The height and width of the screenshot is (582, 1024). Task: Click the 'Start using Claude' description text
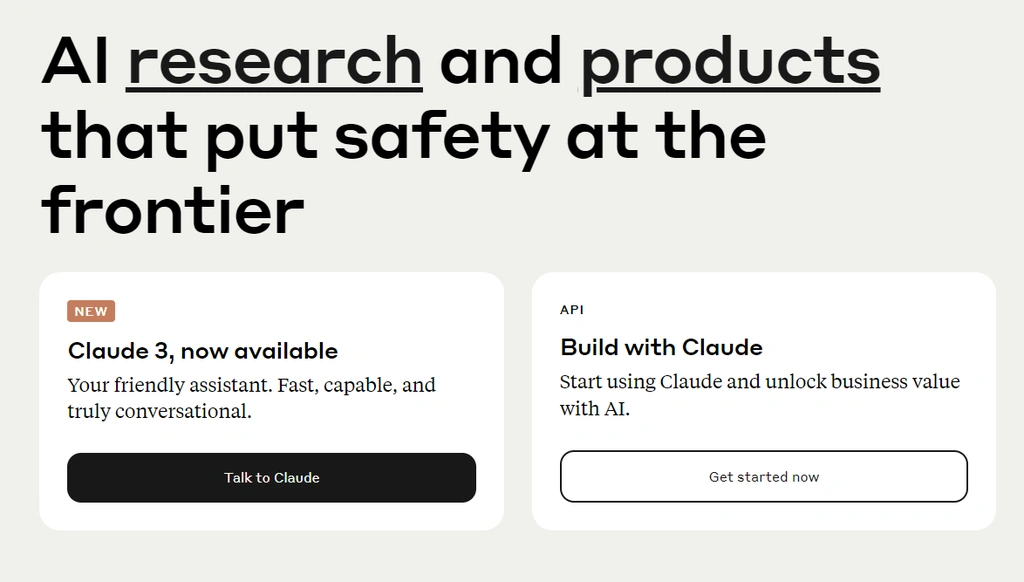[760, 395]
